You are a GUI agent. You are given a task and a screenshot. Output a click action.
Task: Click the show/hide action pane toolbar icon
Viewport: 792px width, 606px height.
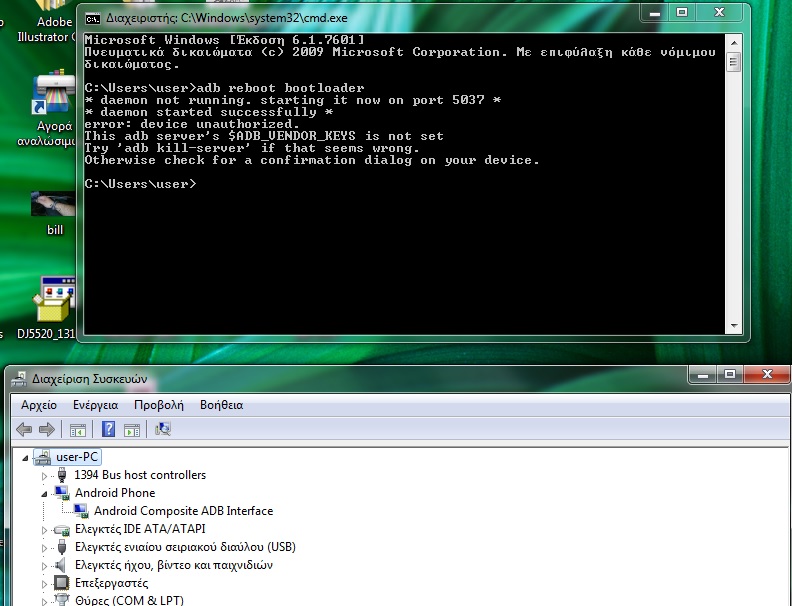click(133, 430)
